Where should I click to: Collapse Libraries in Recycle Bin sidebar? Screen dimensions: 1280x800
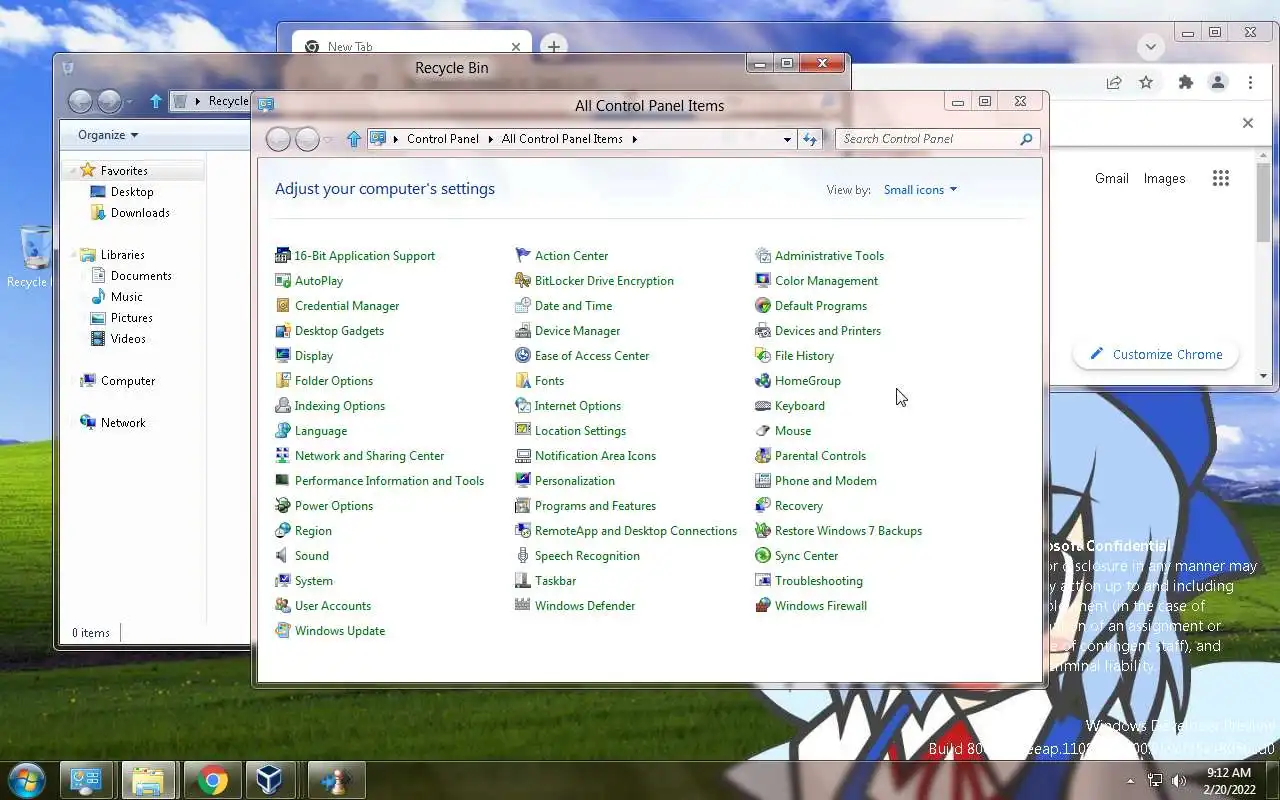[73, 255]
